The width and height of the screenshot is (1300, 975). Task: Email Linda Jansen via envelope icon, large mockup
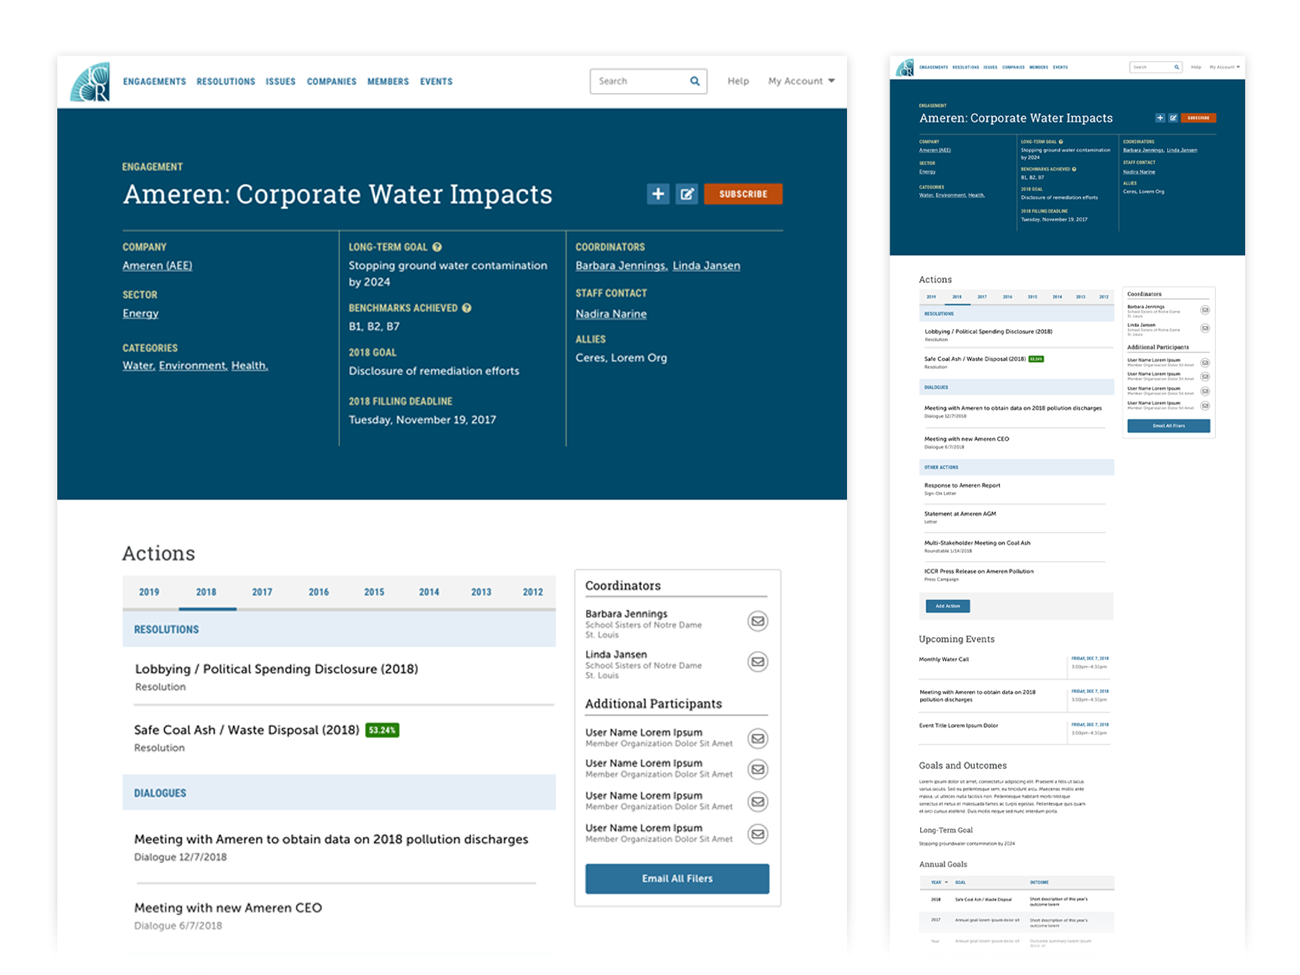click(x=758, y=662)
